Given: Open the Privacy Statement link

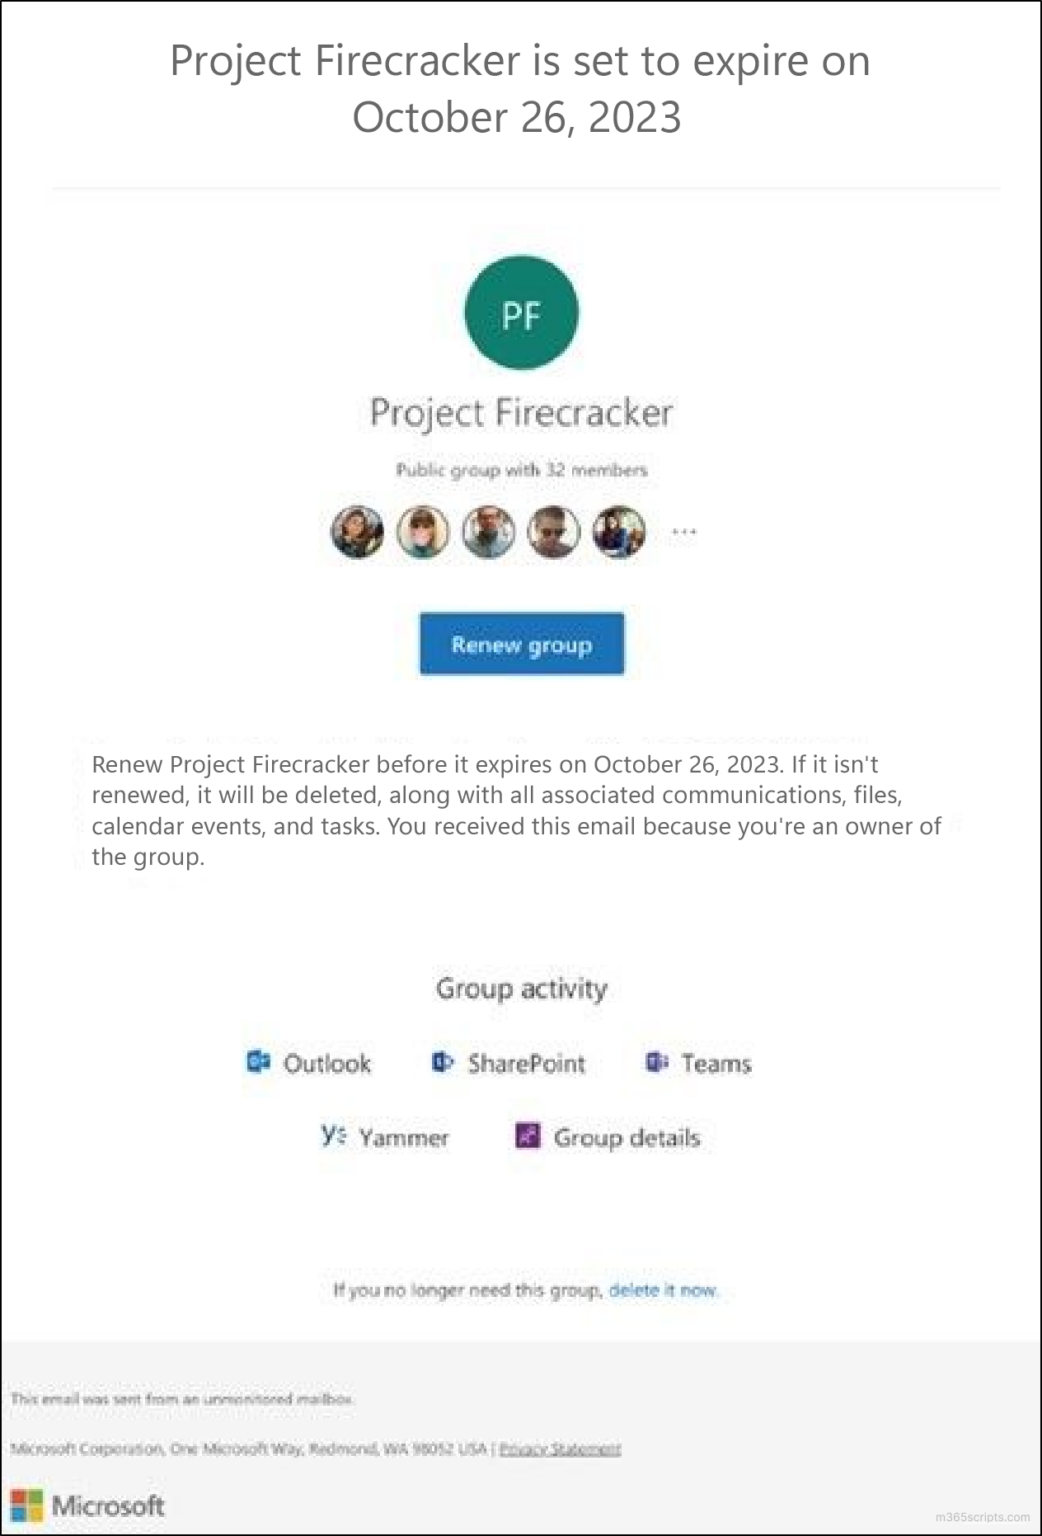Looking at the screenshot, I should pos(562,1447).
